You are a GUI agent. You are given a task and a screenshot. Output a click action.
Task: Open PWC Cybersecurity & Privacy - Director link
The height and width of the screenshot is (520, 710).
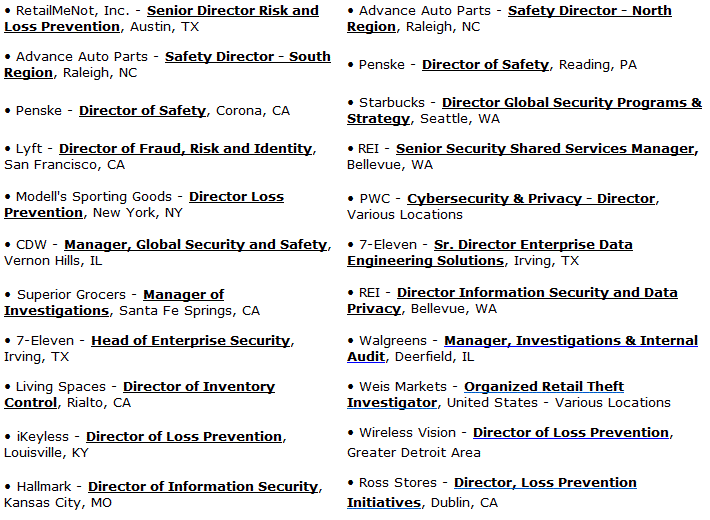point(531,198)
